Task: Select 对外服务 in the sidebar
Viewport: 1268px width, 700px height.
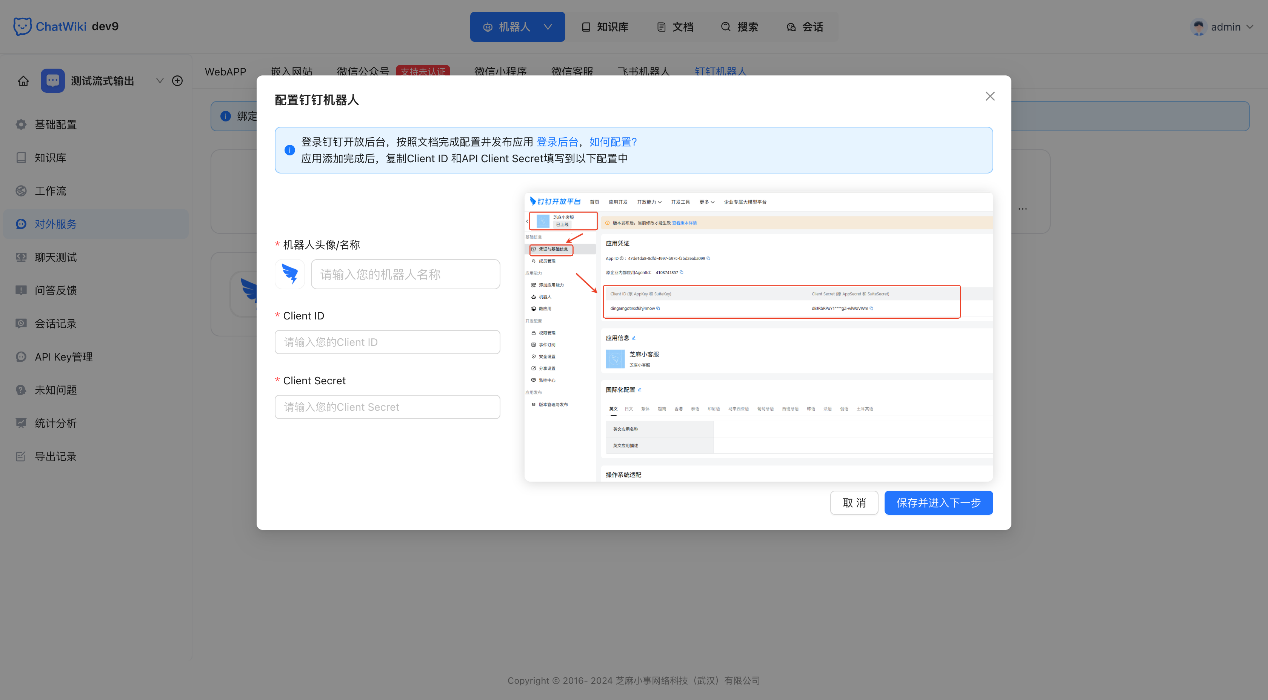Action: pyautogui.click(x=95, y=224)
